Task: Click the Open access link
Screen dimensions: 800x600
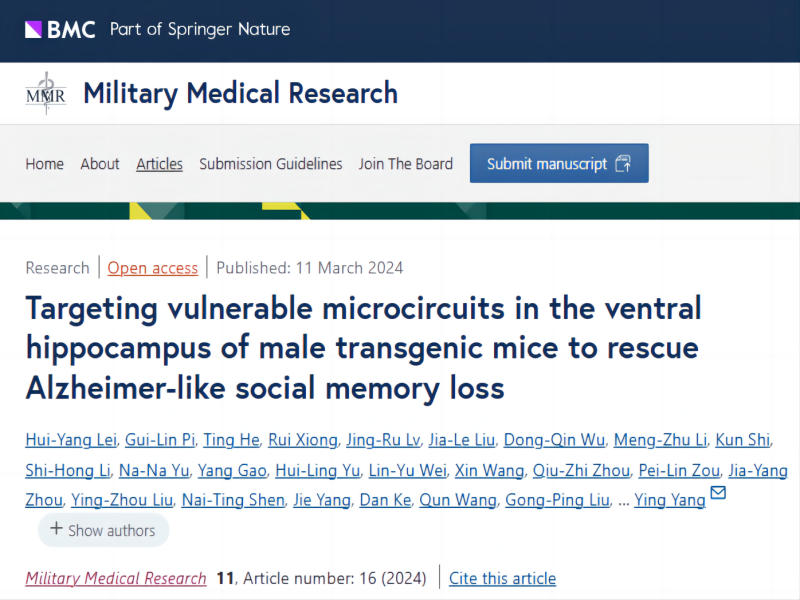Action: coord(153,267)
